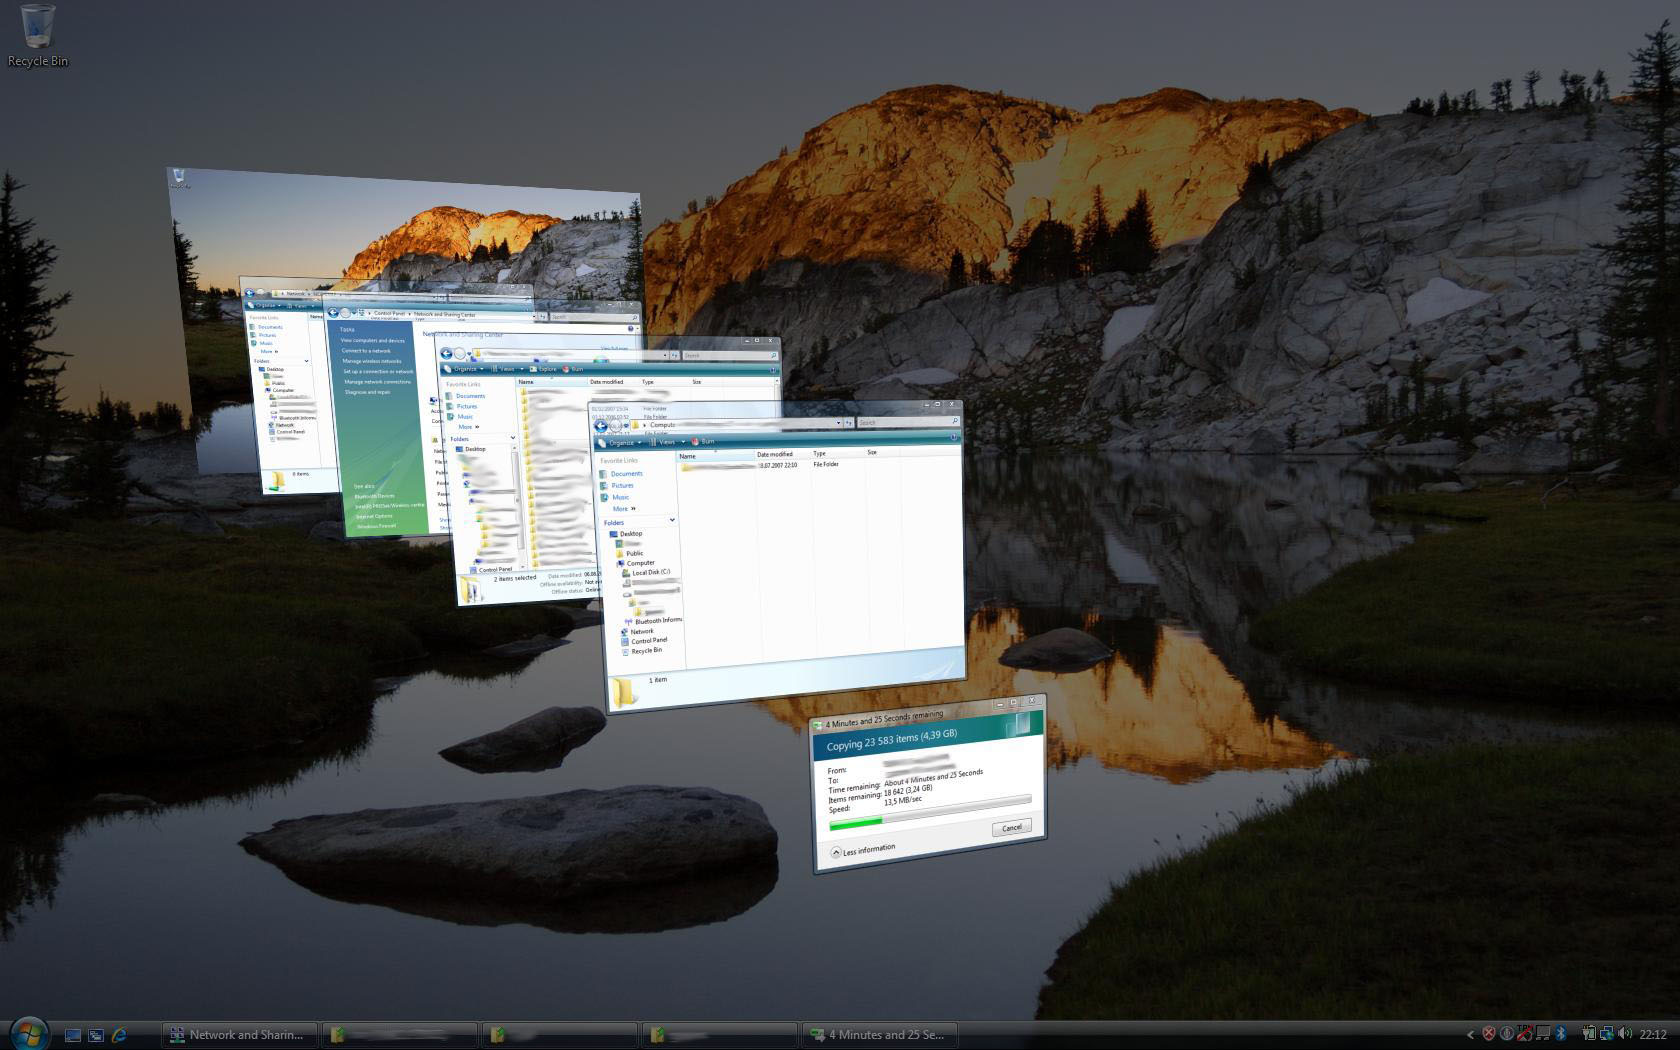Select Network in front window folder tree

tap(637, 631)
